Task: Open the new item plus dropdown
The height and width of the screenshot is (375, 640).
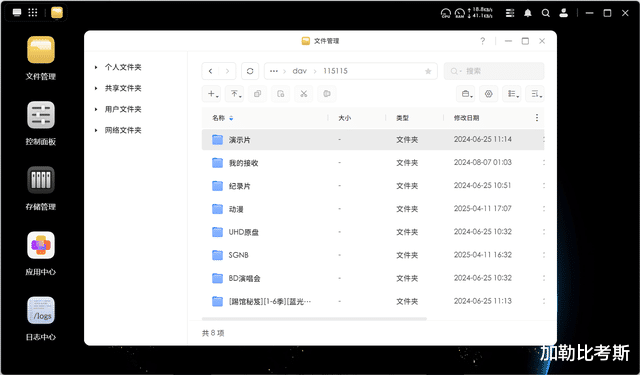Action: (212, 94)
